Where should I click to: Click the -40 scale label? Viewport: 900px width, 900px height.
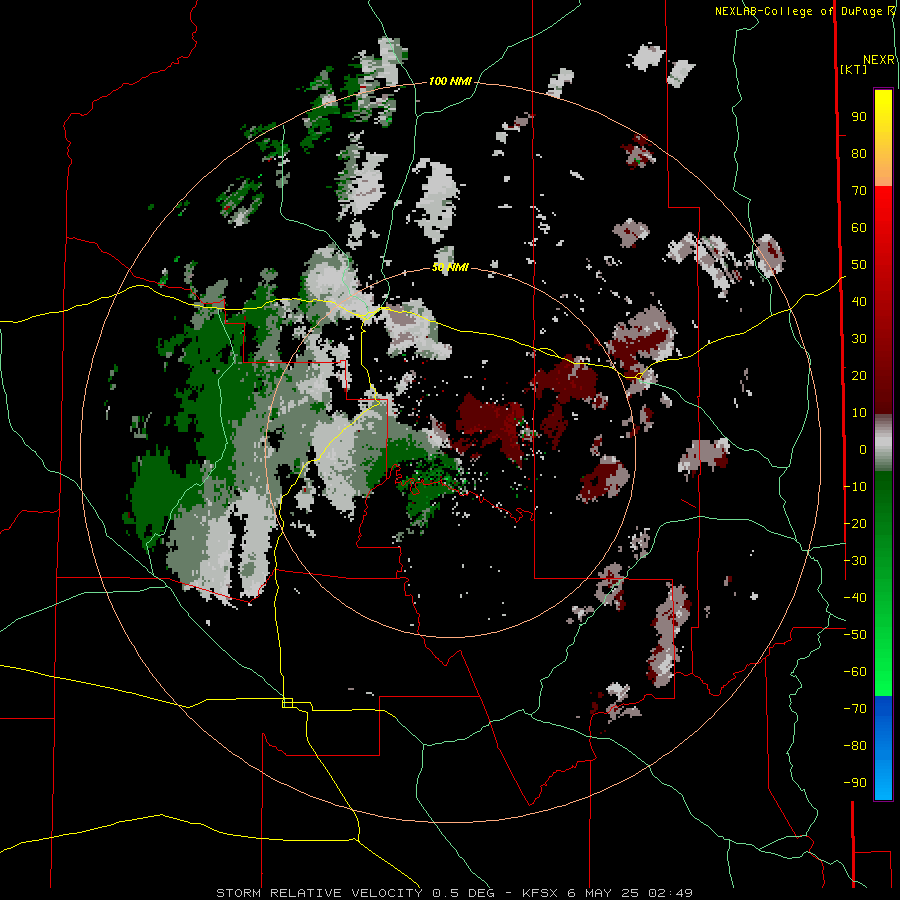(855, 598)
